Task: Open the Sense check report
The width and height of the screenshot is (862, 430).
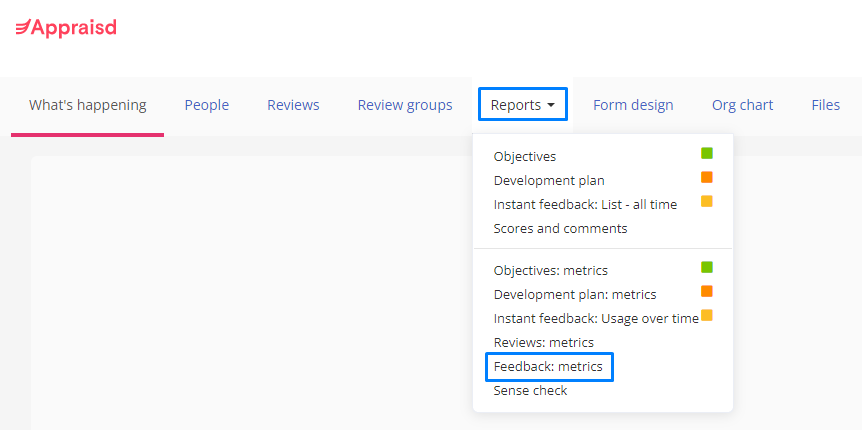Action: pyautogui.click(x=530, y=391)
